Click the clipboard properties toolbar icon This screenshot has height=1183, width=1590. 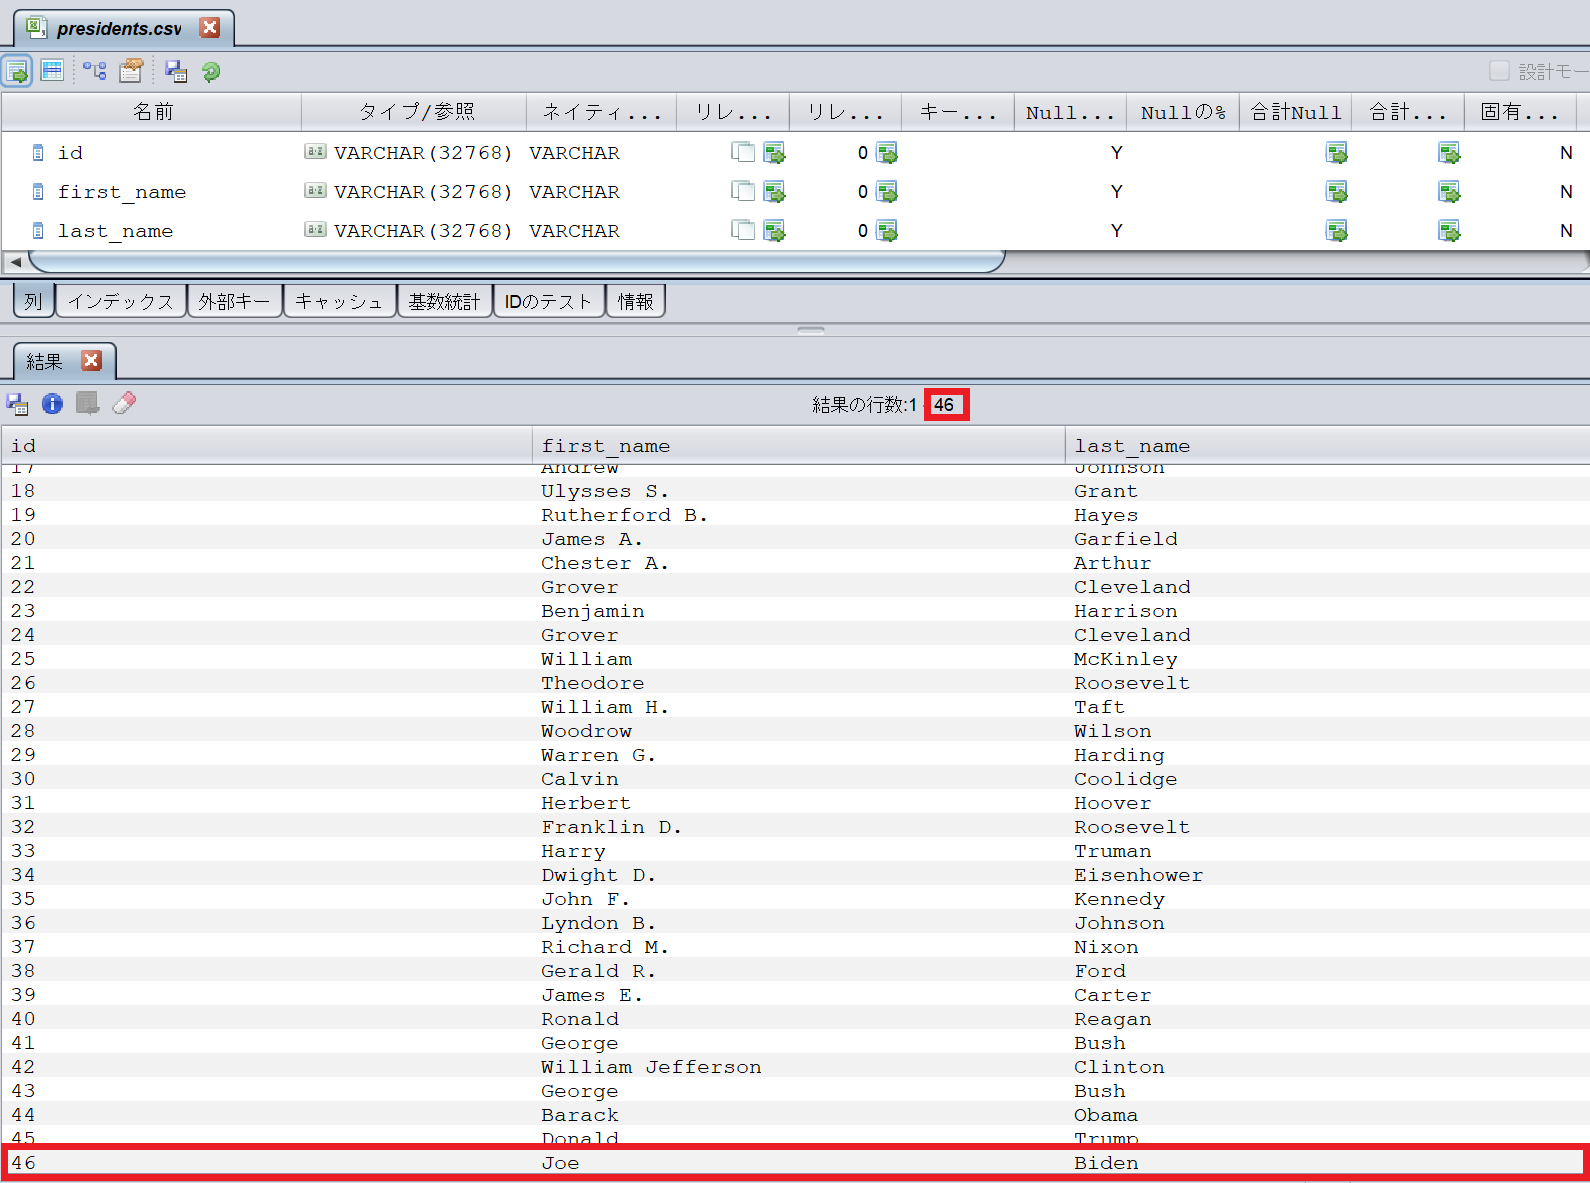131,71
